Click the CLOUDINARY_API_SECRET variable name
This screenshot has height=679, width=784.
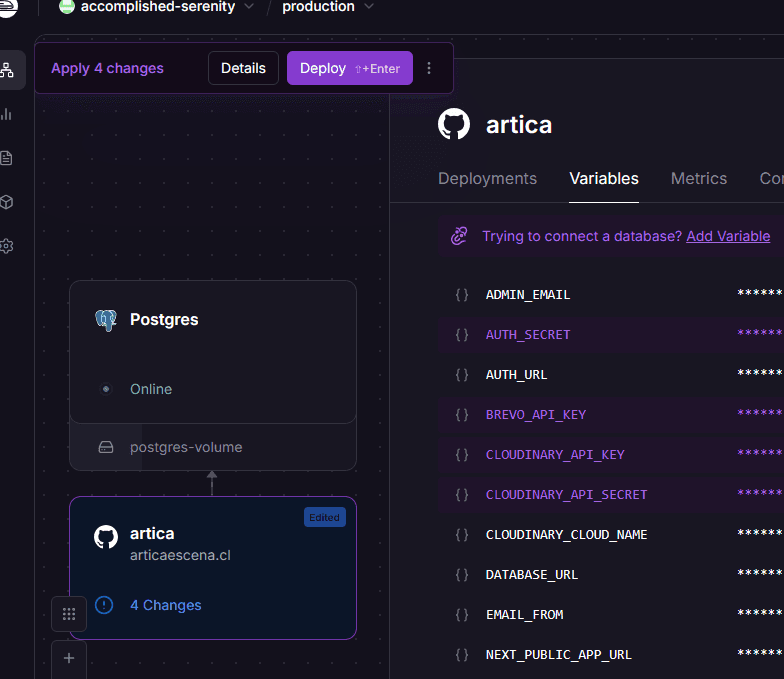coord(566,494)
